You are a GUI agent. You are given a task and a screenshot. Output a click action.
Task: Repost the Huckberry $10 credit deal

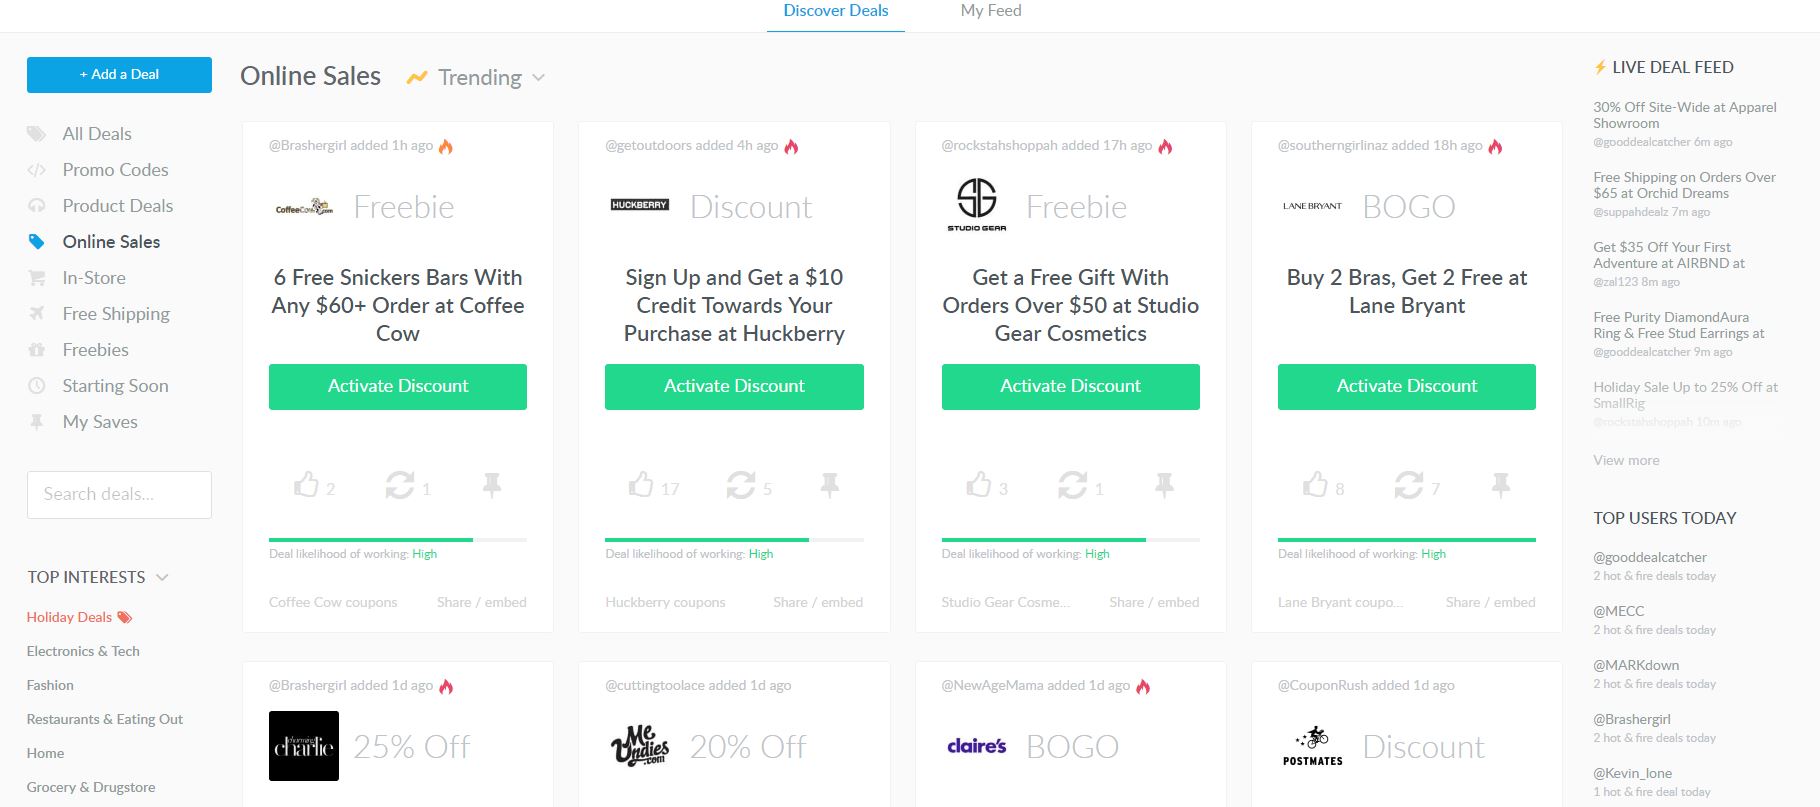click(740, 487)
